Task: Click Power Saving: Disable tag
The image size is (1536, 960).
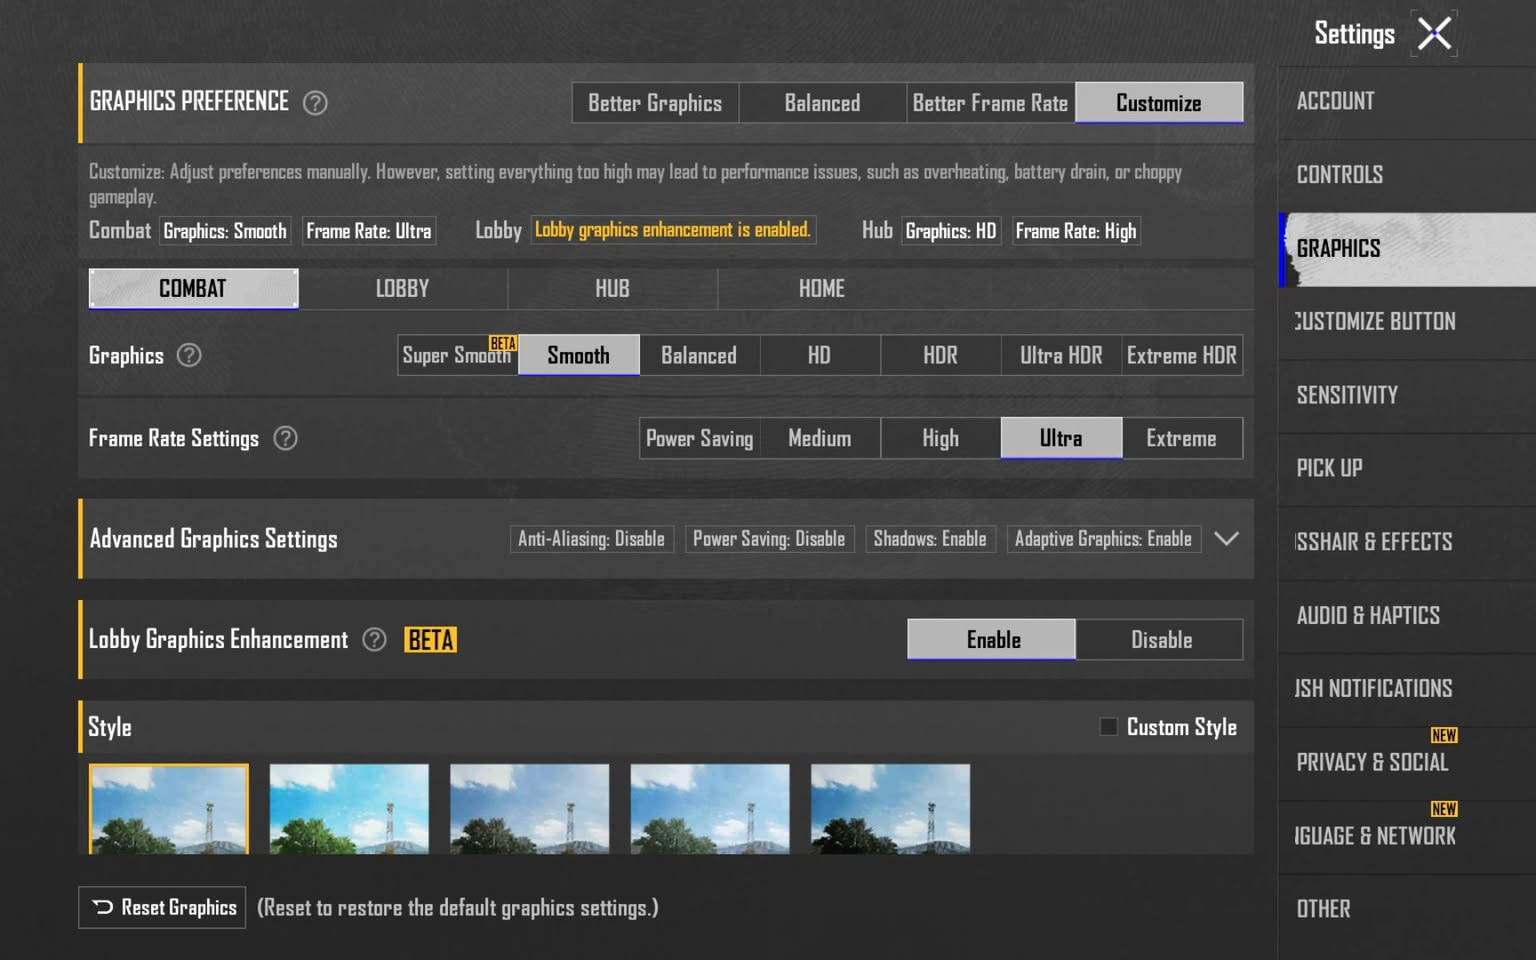Action: coord(769,539)
